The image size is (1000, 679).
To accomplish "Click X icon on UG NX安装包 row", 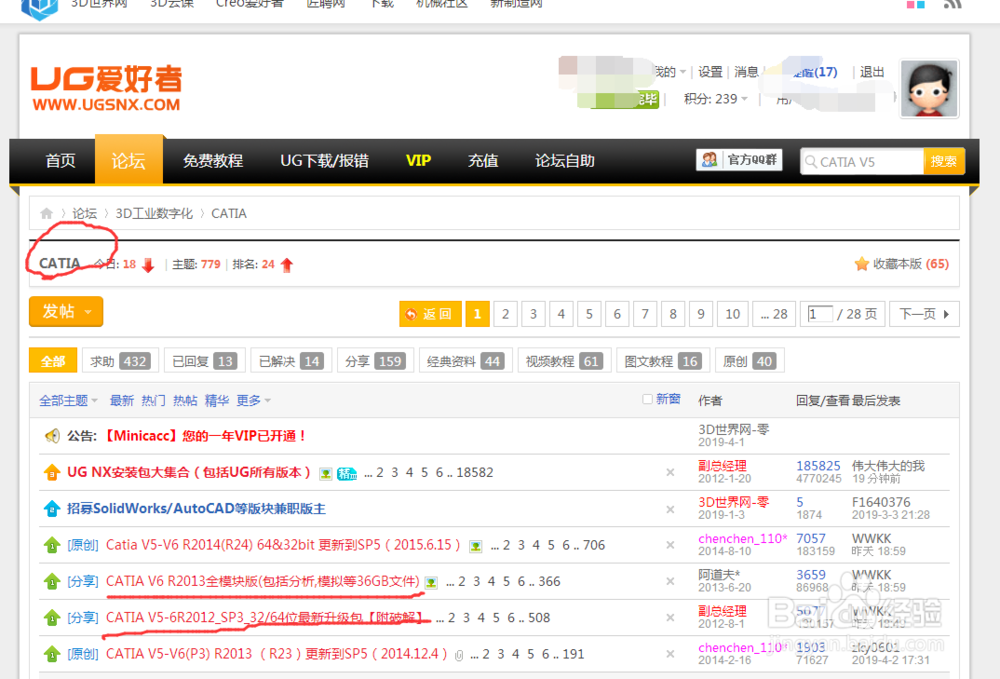I will (x=670, y=472).
